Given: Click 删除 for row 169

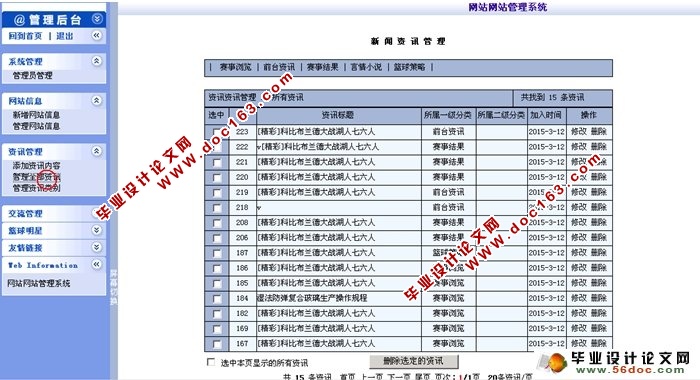Looking at the screenshot, I should click(599, 328).
